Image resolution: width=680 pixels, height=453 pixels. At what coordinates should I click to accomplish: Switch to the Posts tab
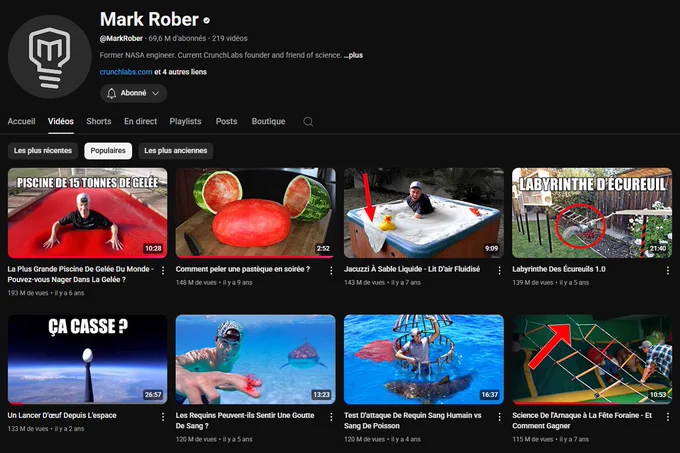click(x=226, y=121)
